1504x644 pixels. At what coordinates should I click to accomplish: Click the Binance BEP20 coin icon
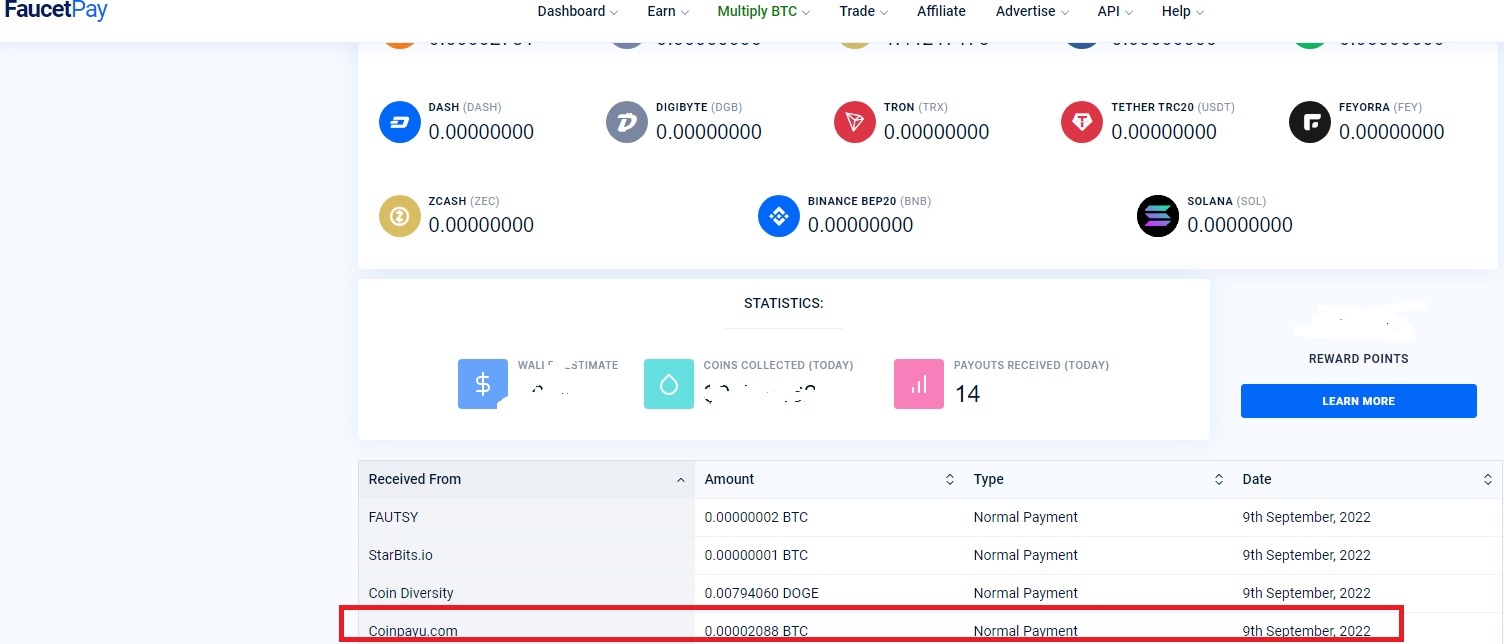click(779, 216)
